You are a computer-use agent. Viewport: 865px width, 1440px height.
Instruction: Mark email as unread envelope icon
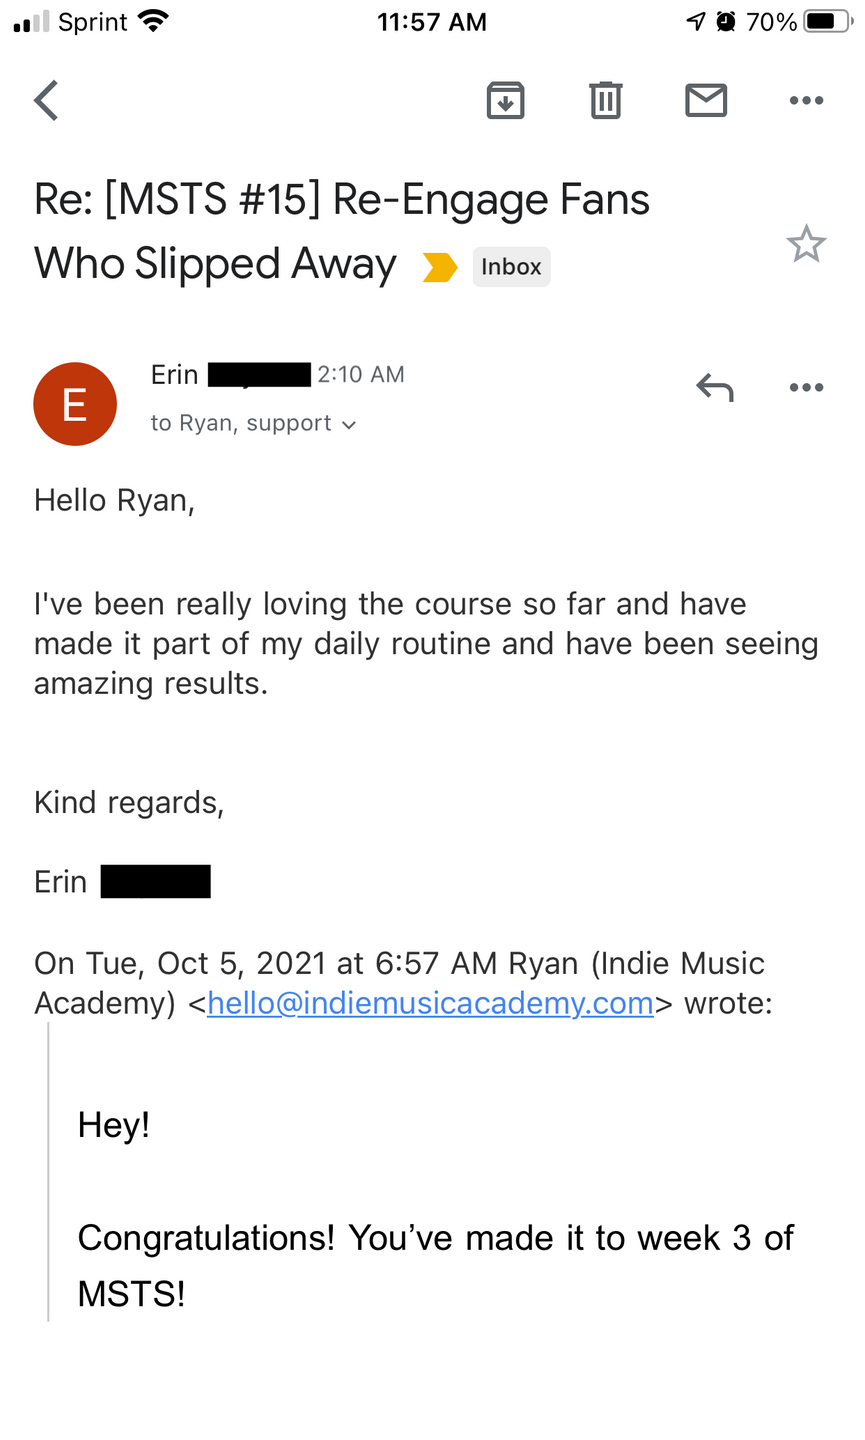click(706, 100)
